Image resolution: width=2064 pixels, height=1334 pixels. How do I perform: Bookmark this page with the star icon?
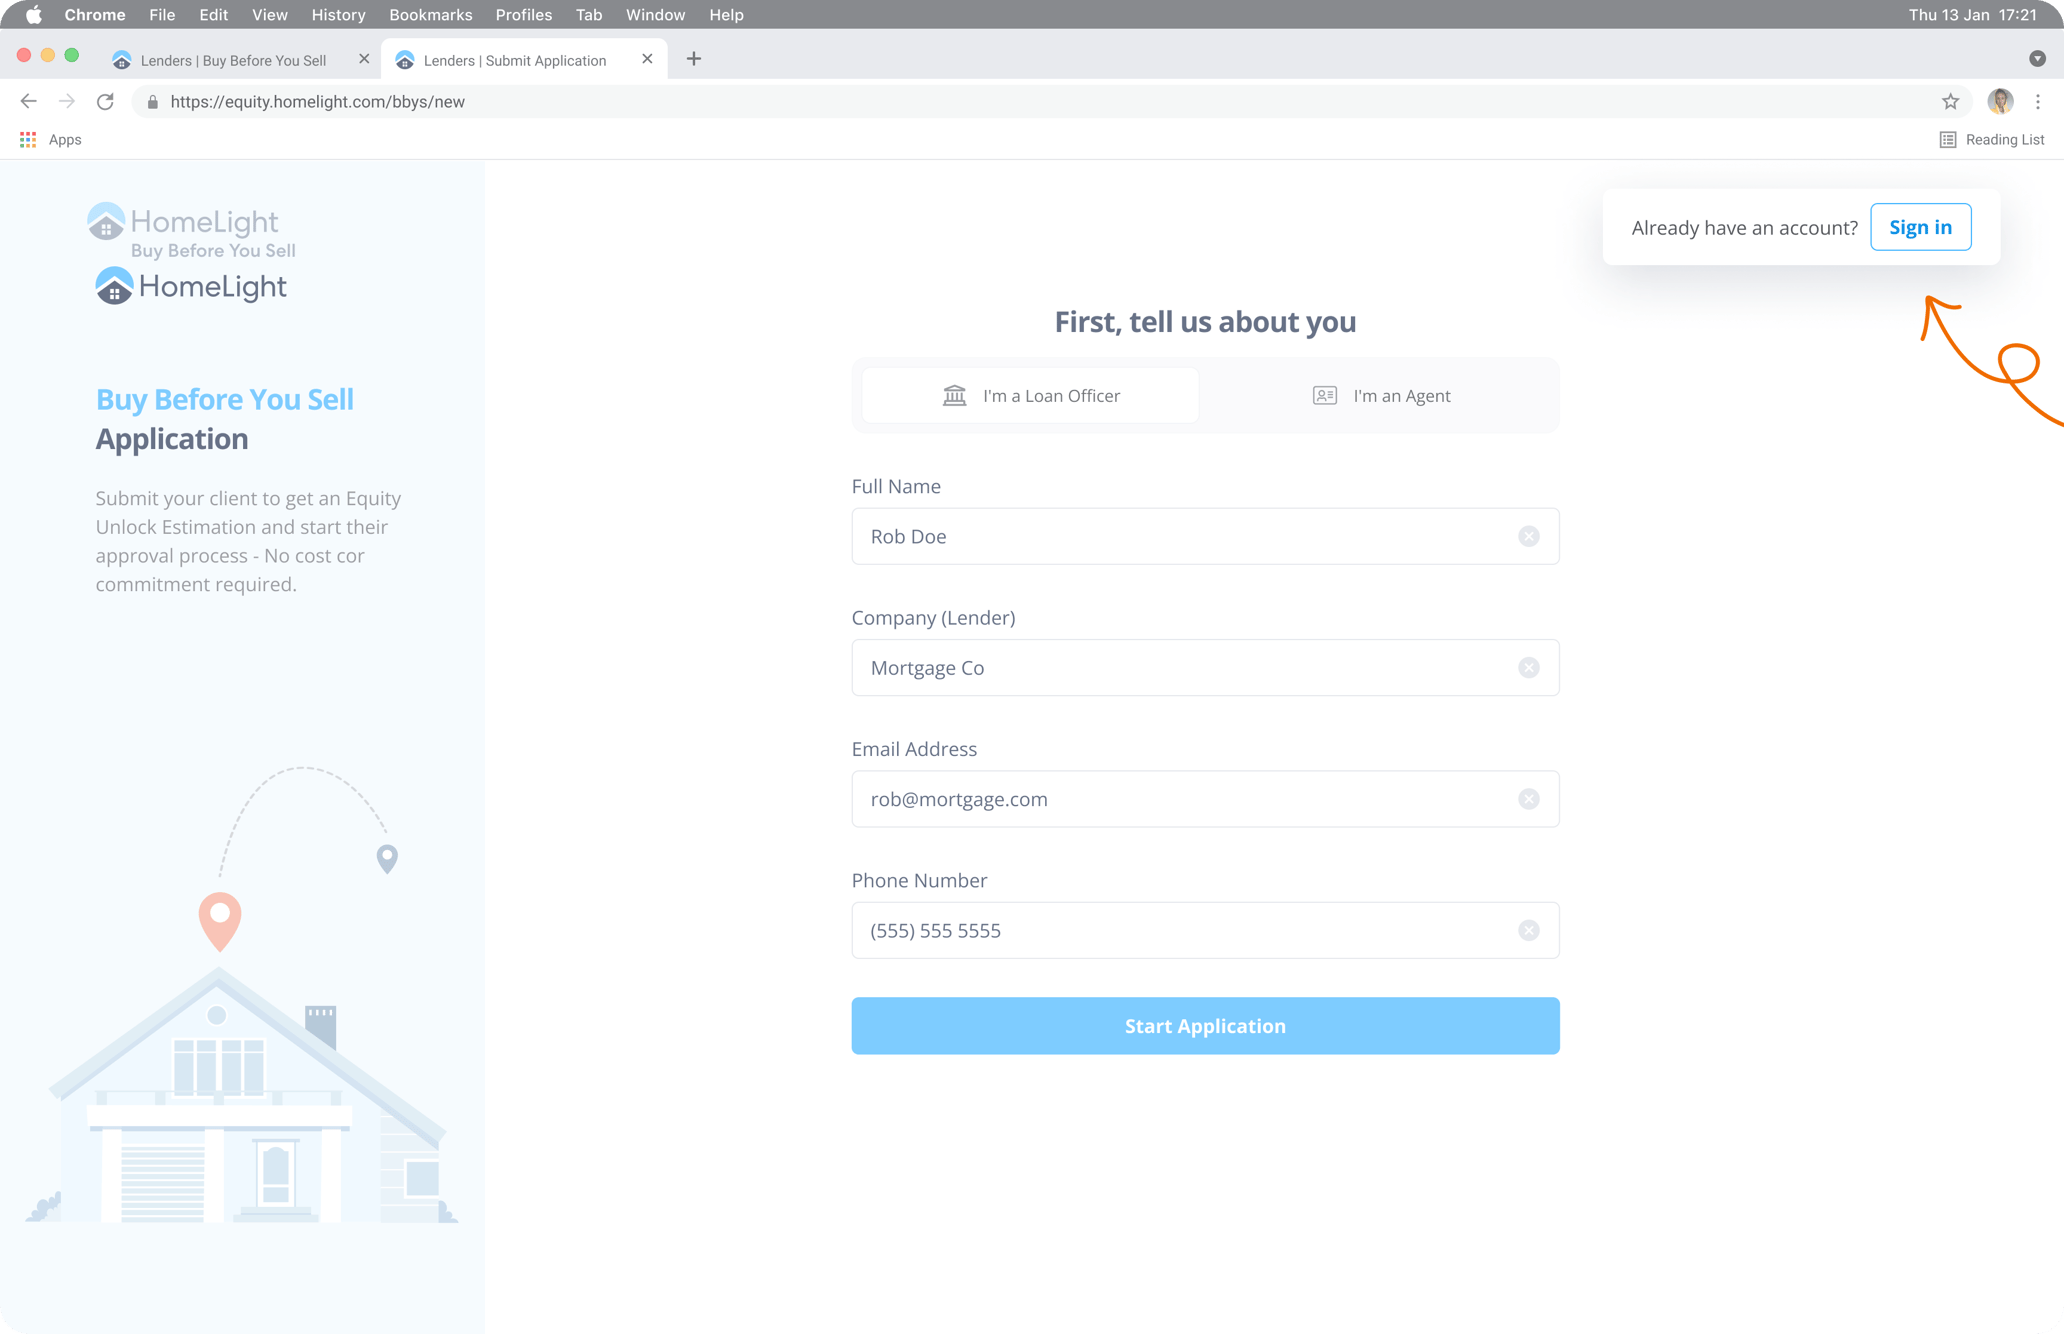pyautogui.click(x=1950, y=101)
